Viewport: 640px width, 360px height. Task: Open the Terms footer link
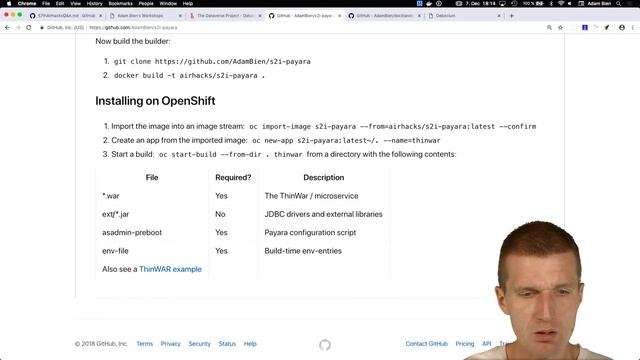144,344
